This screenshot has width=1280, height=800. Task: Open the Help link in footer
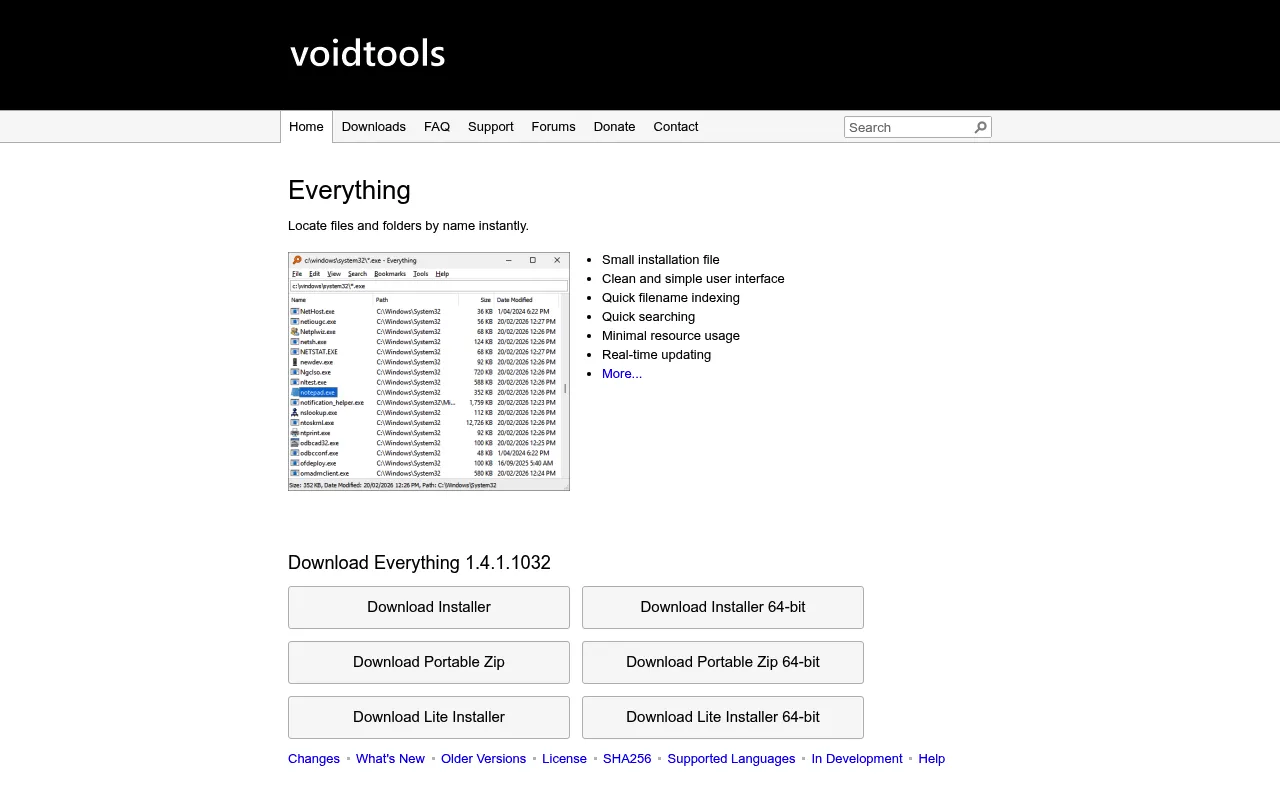[931, 759]
